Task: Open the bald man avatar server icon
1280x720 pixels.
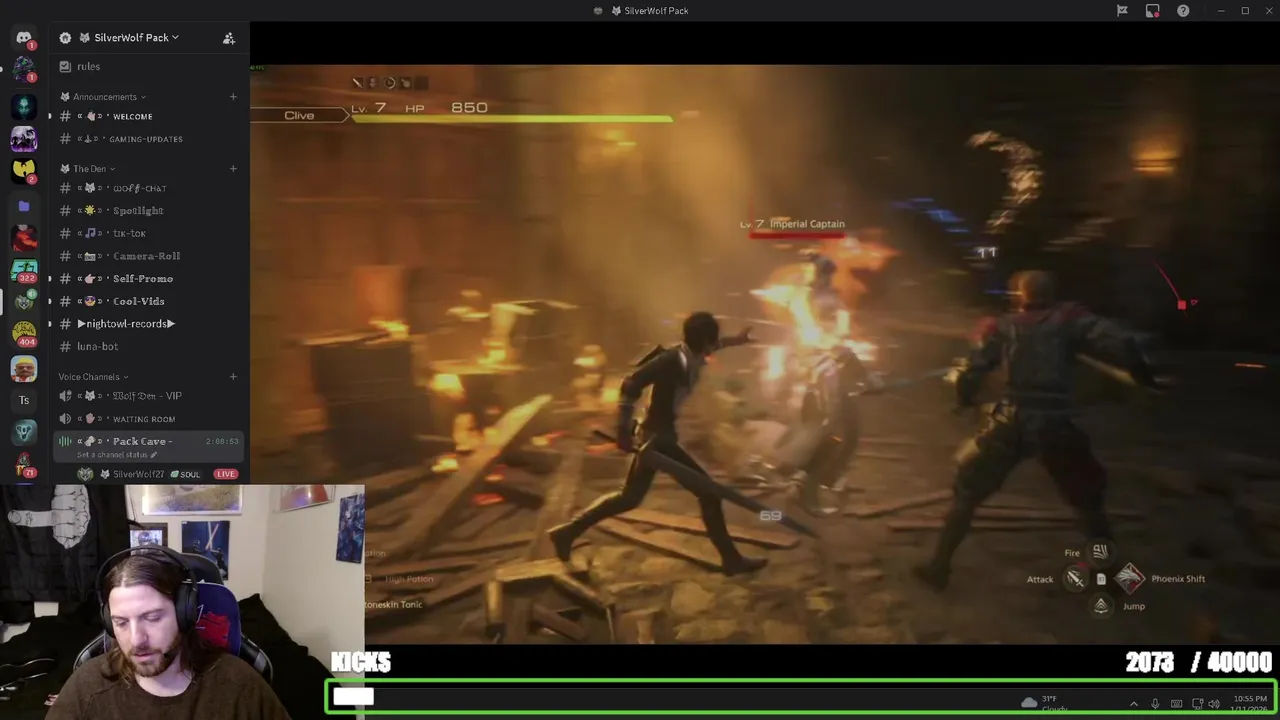Action: [x=24, y=368]
